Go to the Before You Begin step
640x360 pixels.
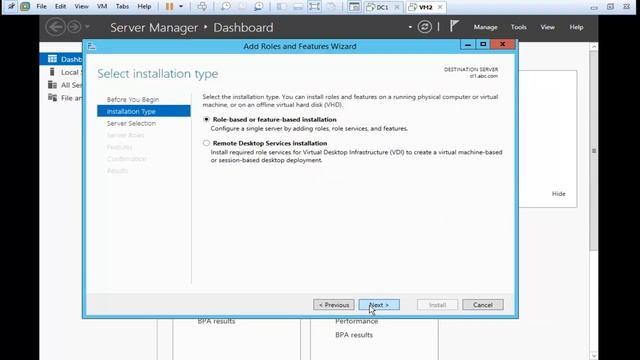pos(133,100)
